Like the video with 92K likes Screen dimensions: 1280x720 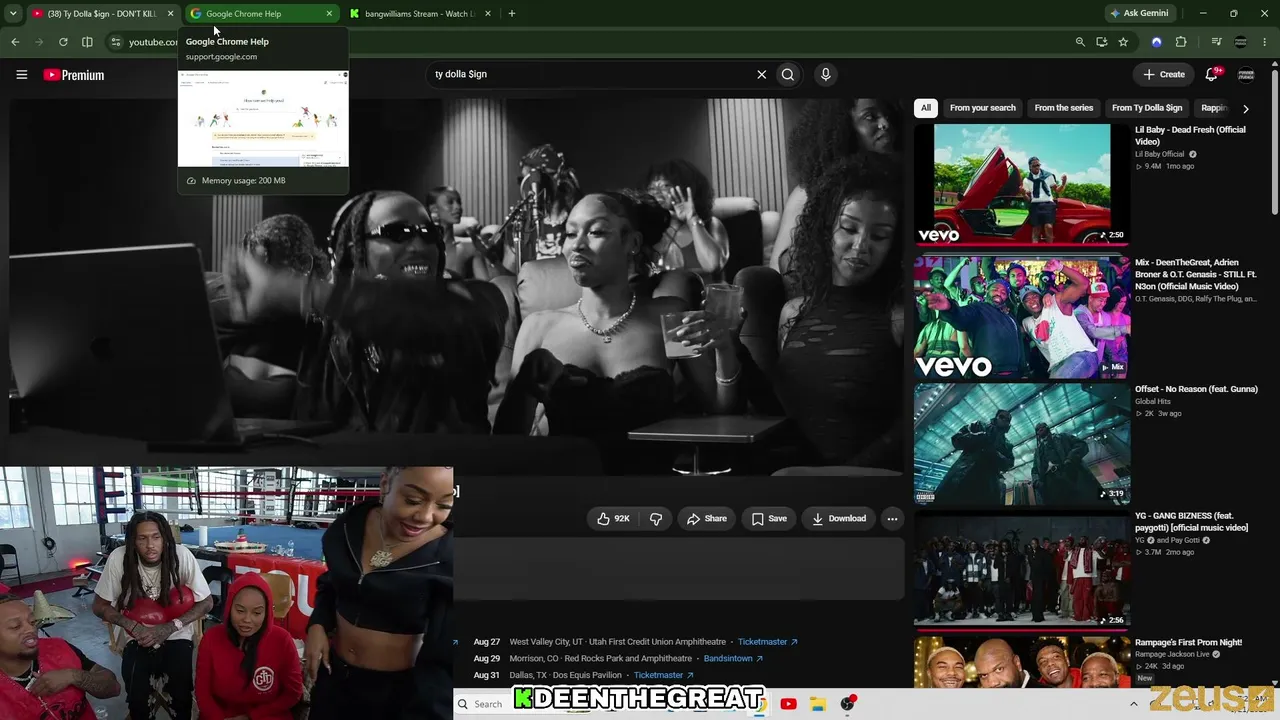click(613, 518)
